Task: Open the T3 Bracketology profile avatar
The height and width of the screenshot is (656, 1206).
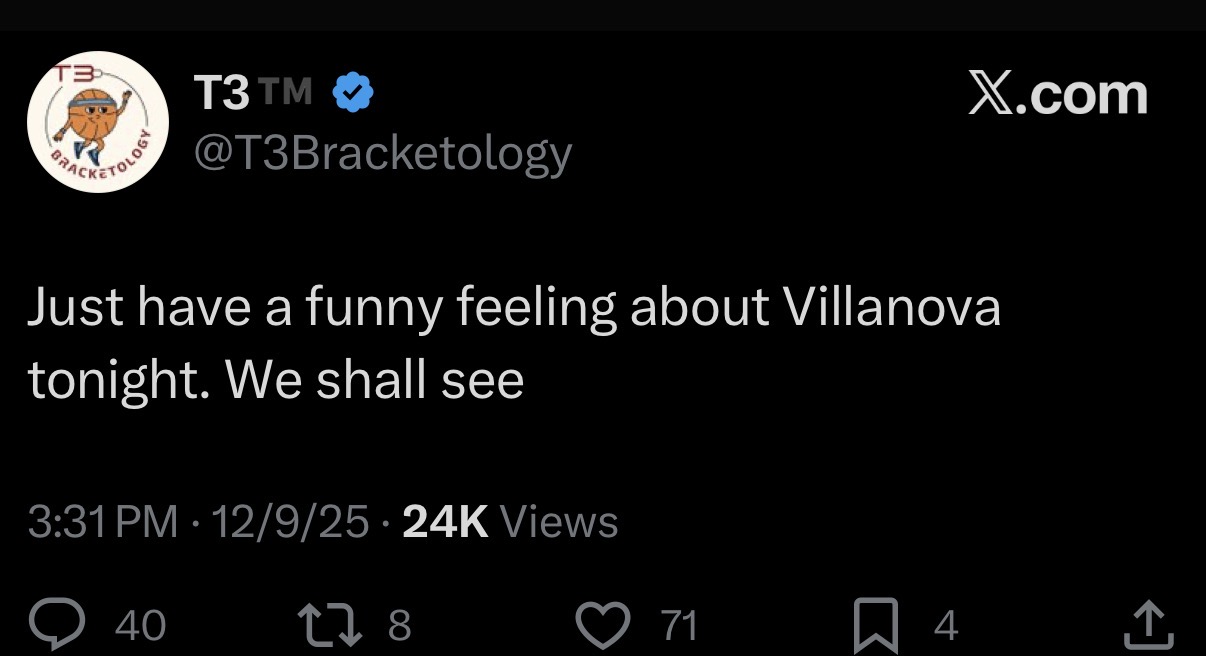Action: click(97, 122)
